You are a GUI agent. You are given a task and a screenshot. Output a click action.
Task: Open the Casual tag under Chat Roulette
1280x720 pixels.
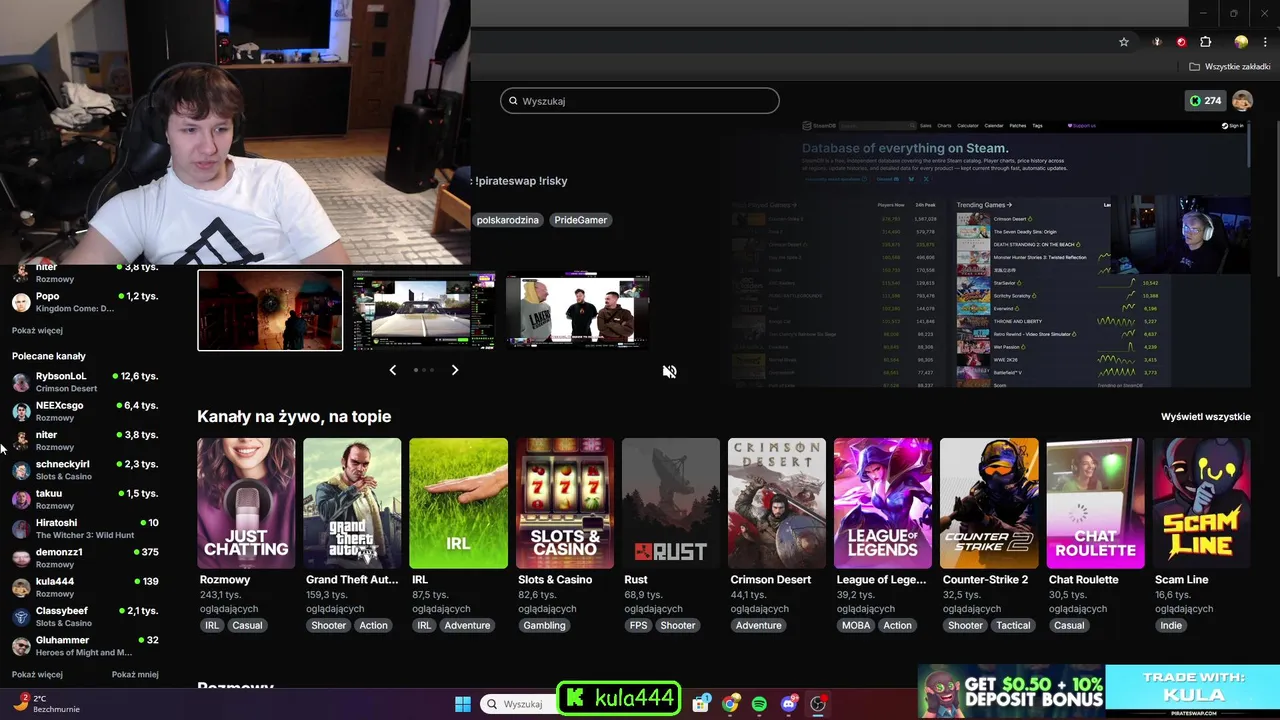point(1069,625)
